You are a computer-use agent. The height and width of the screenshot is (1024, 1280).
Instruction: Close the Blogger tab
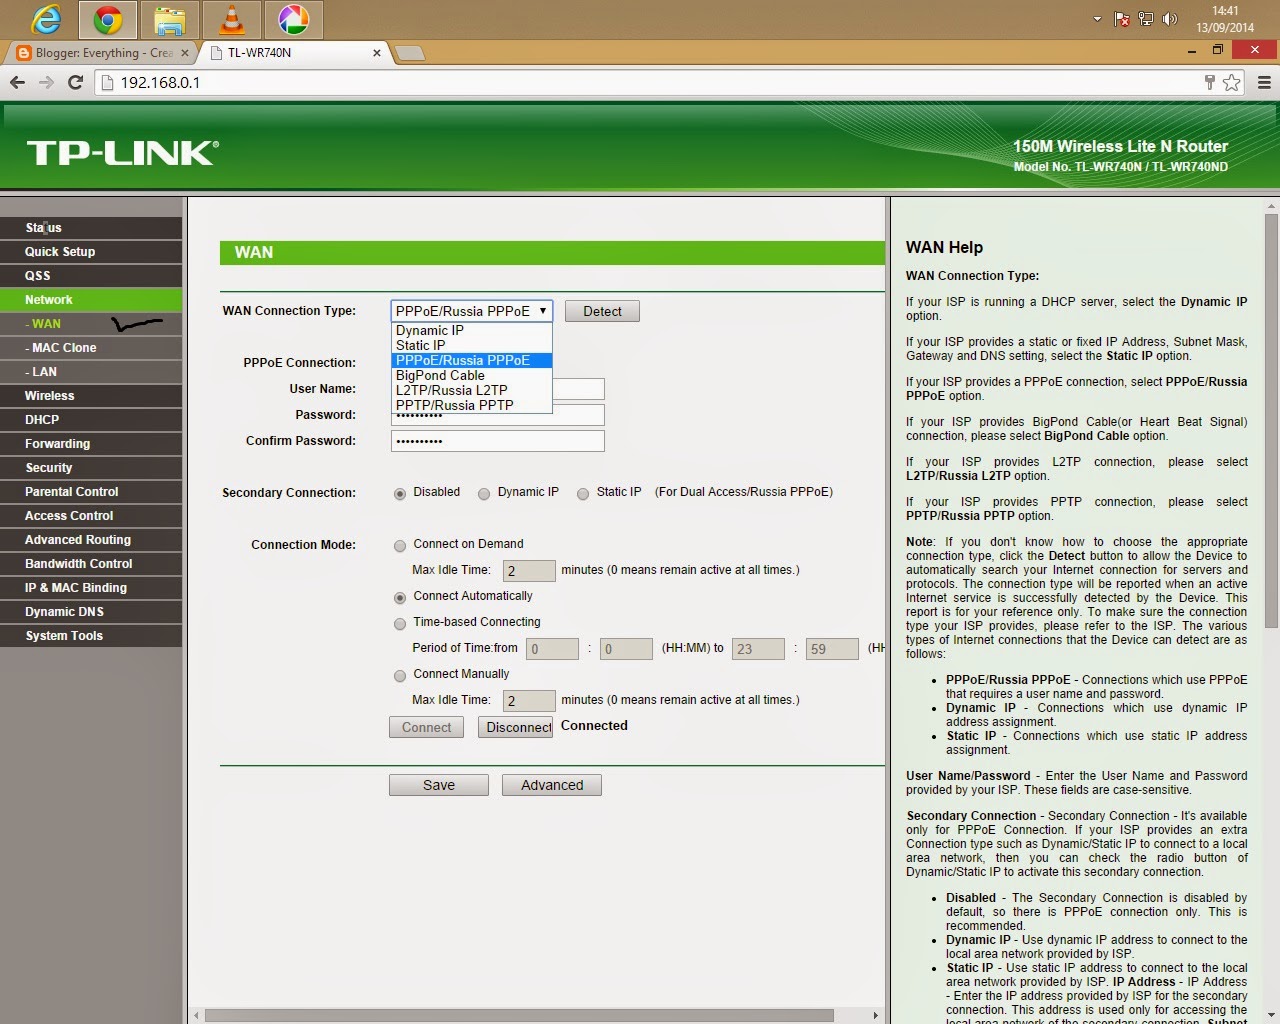[x=185, y=53]
